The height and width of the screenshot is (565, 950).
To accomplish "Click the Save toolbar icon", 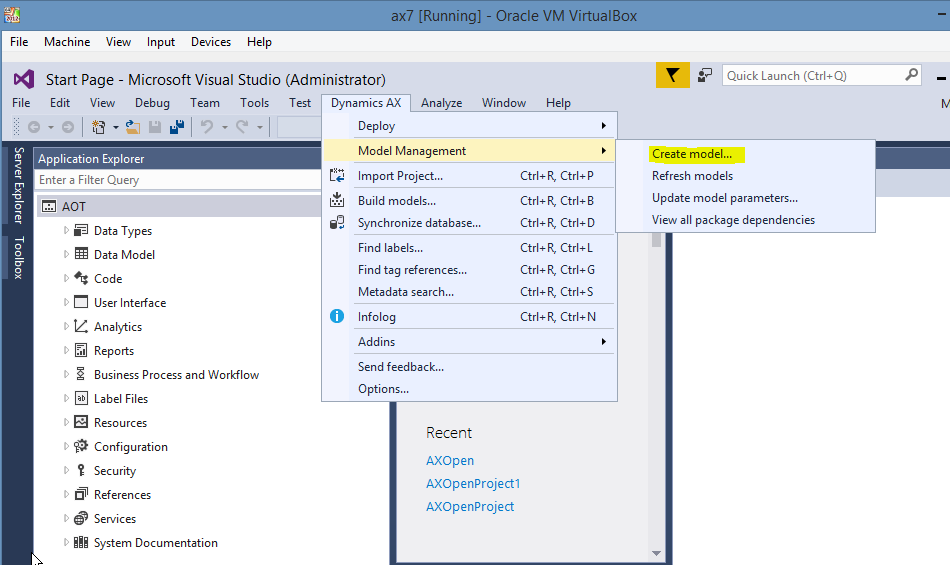I will click(x=155, y=127).
